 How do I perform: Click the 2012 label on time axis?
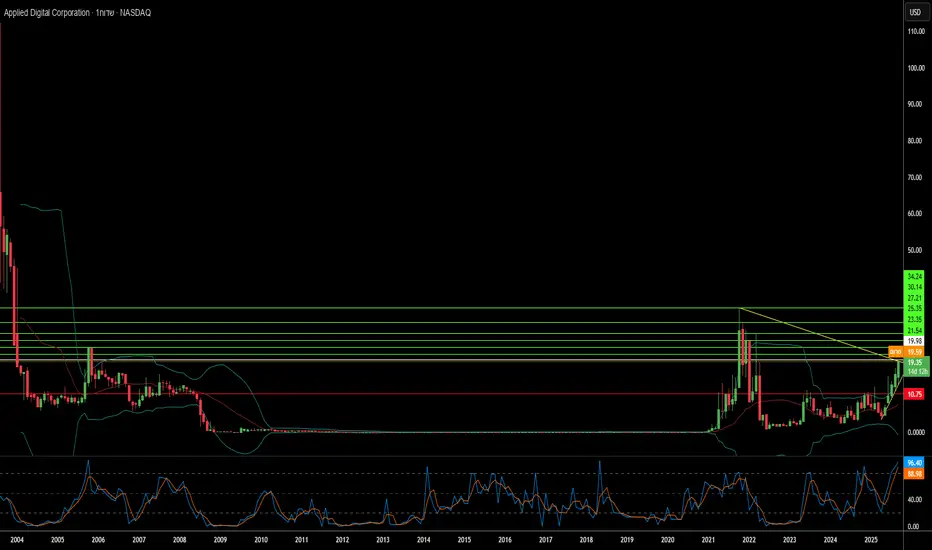[x=342, y=540]
